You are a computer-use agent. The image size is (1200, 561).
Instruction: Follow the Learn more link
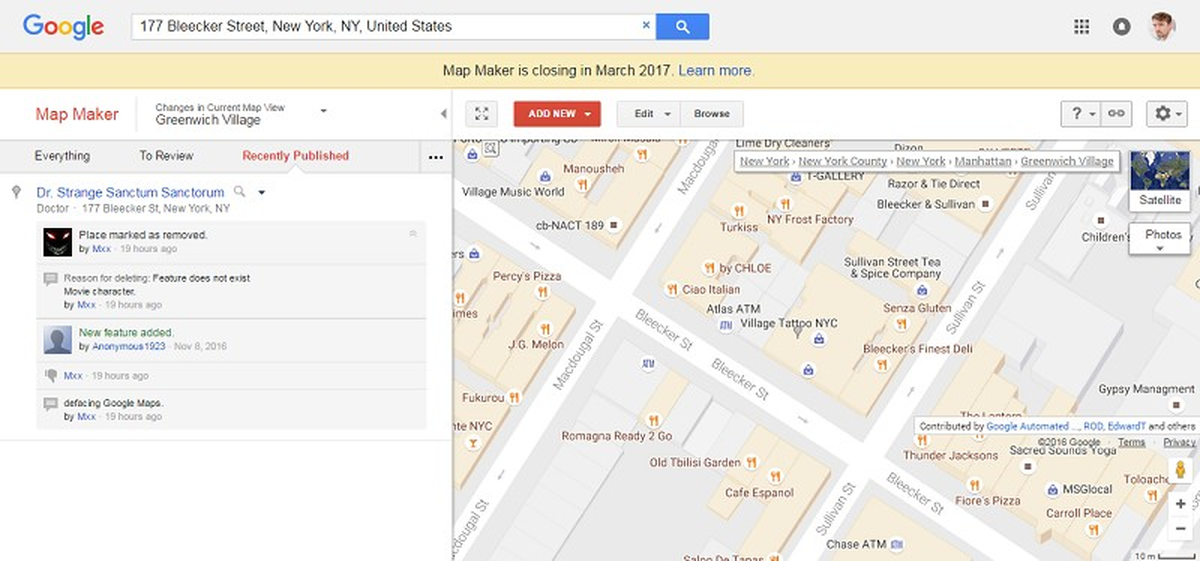(716, 71)
